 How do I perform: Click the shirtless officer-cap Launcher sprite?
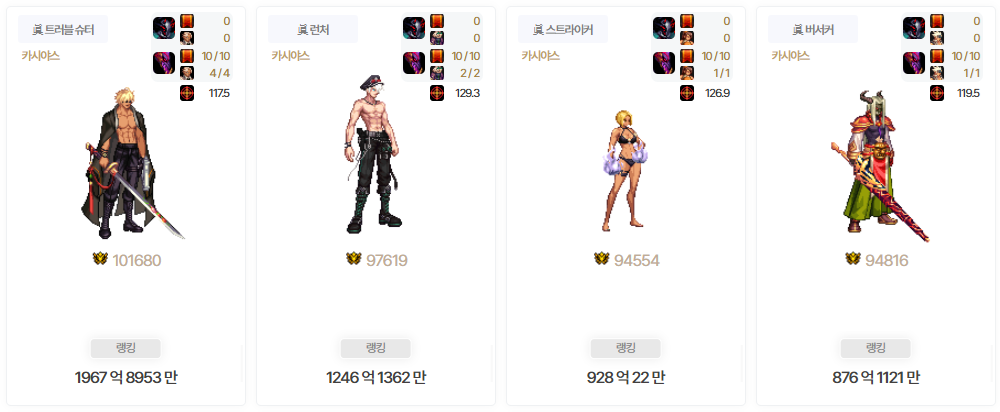click(x=374, y=153)
